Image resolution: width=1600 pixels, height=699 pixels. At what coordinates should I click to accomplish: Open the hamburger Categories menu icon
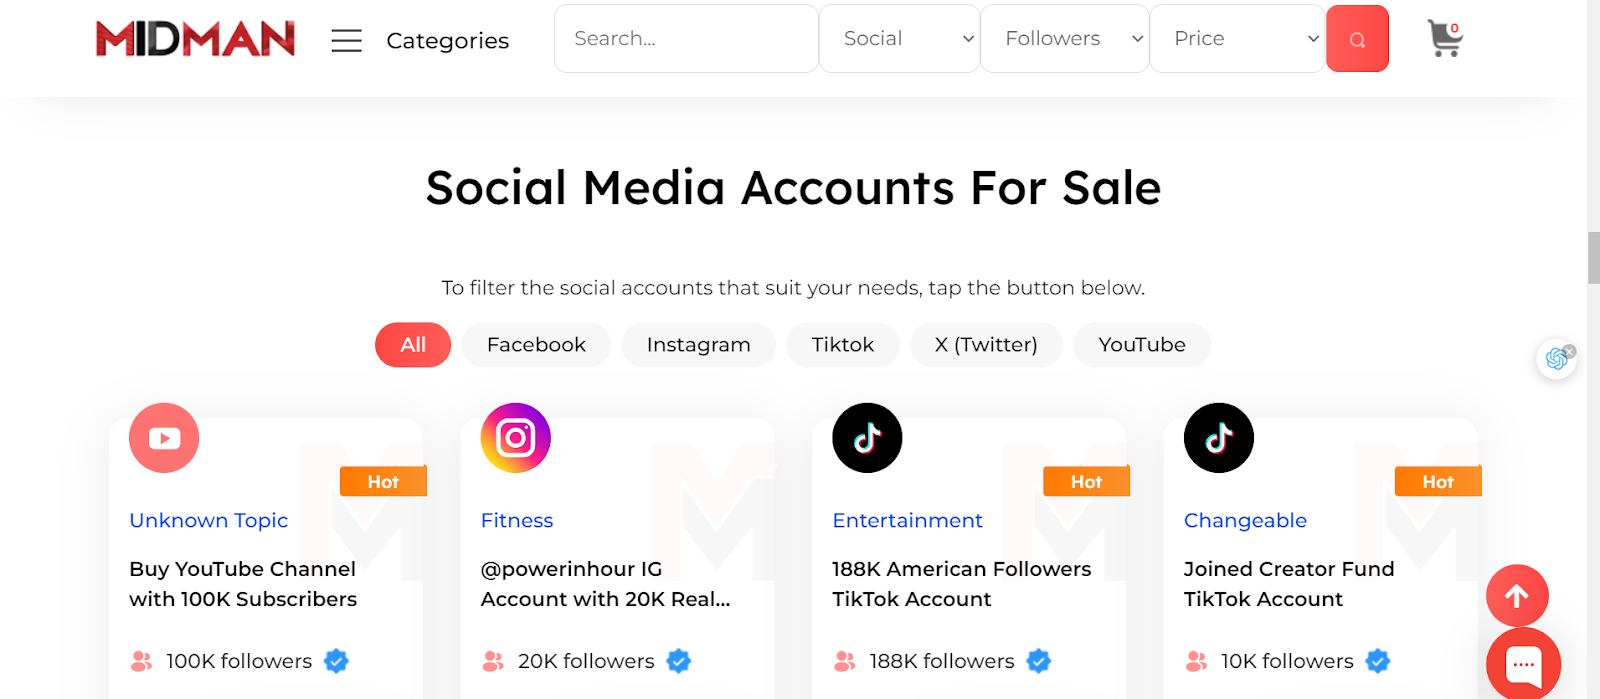[x=346, y=40]
